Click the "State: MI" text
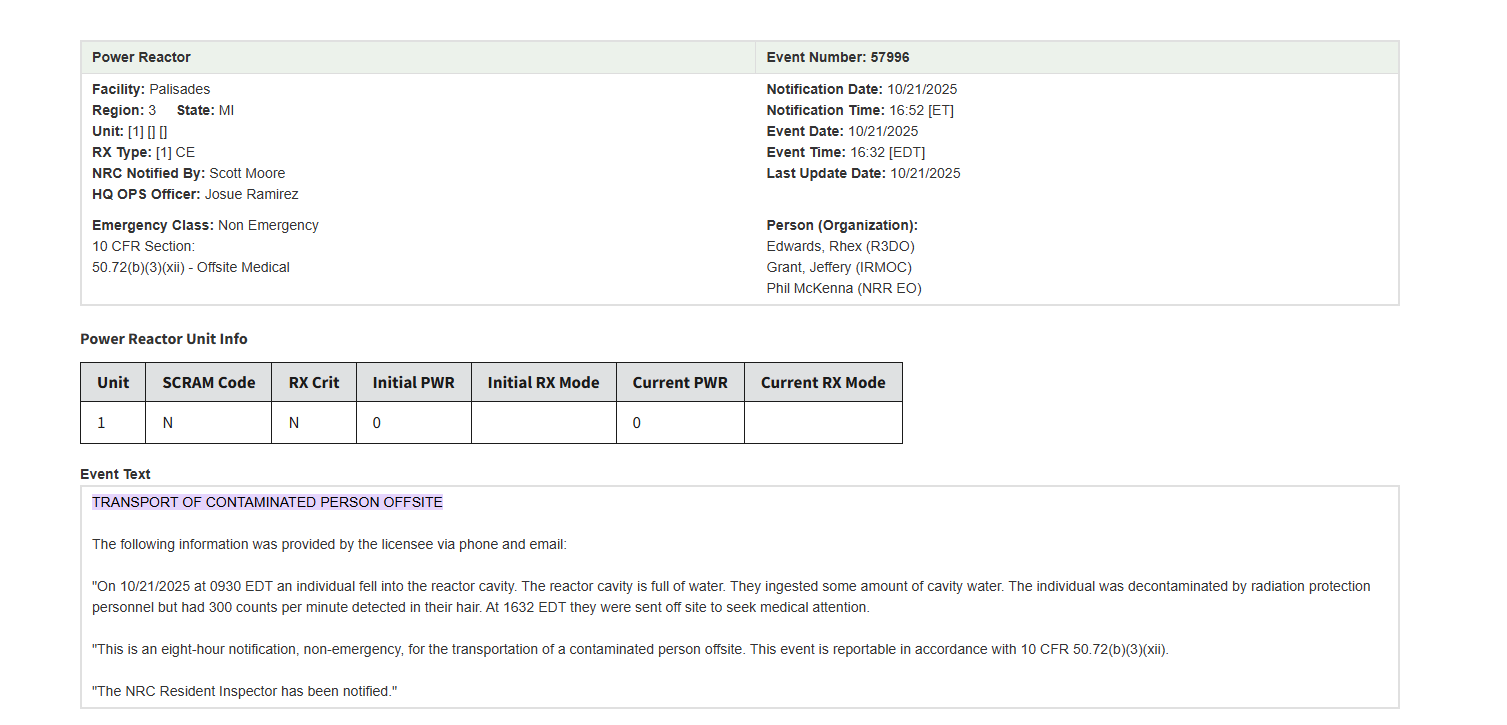The width and height of the screenshot is (1507, 725). pyautogui.click(x=205, y=110)
